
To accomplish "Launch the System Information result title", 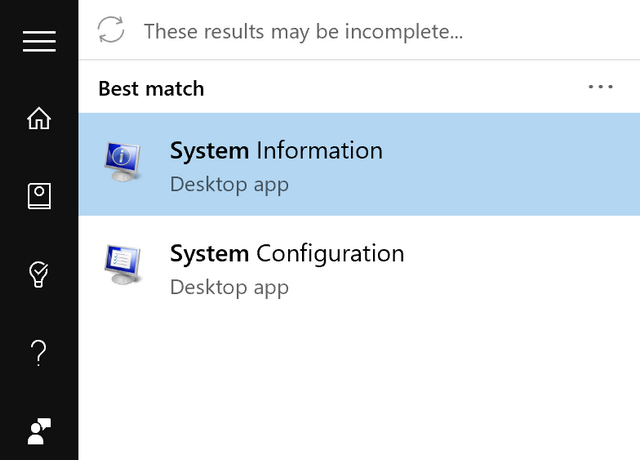I will coord(276,151).
